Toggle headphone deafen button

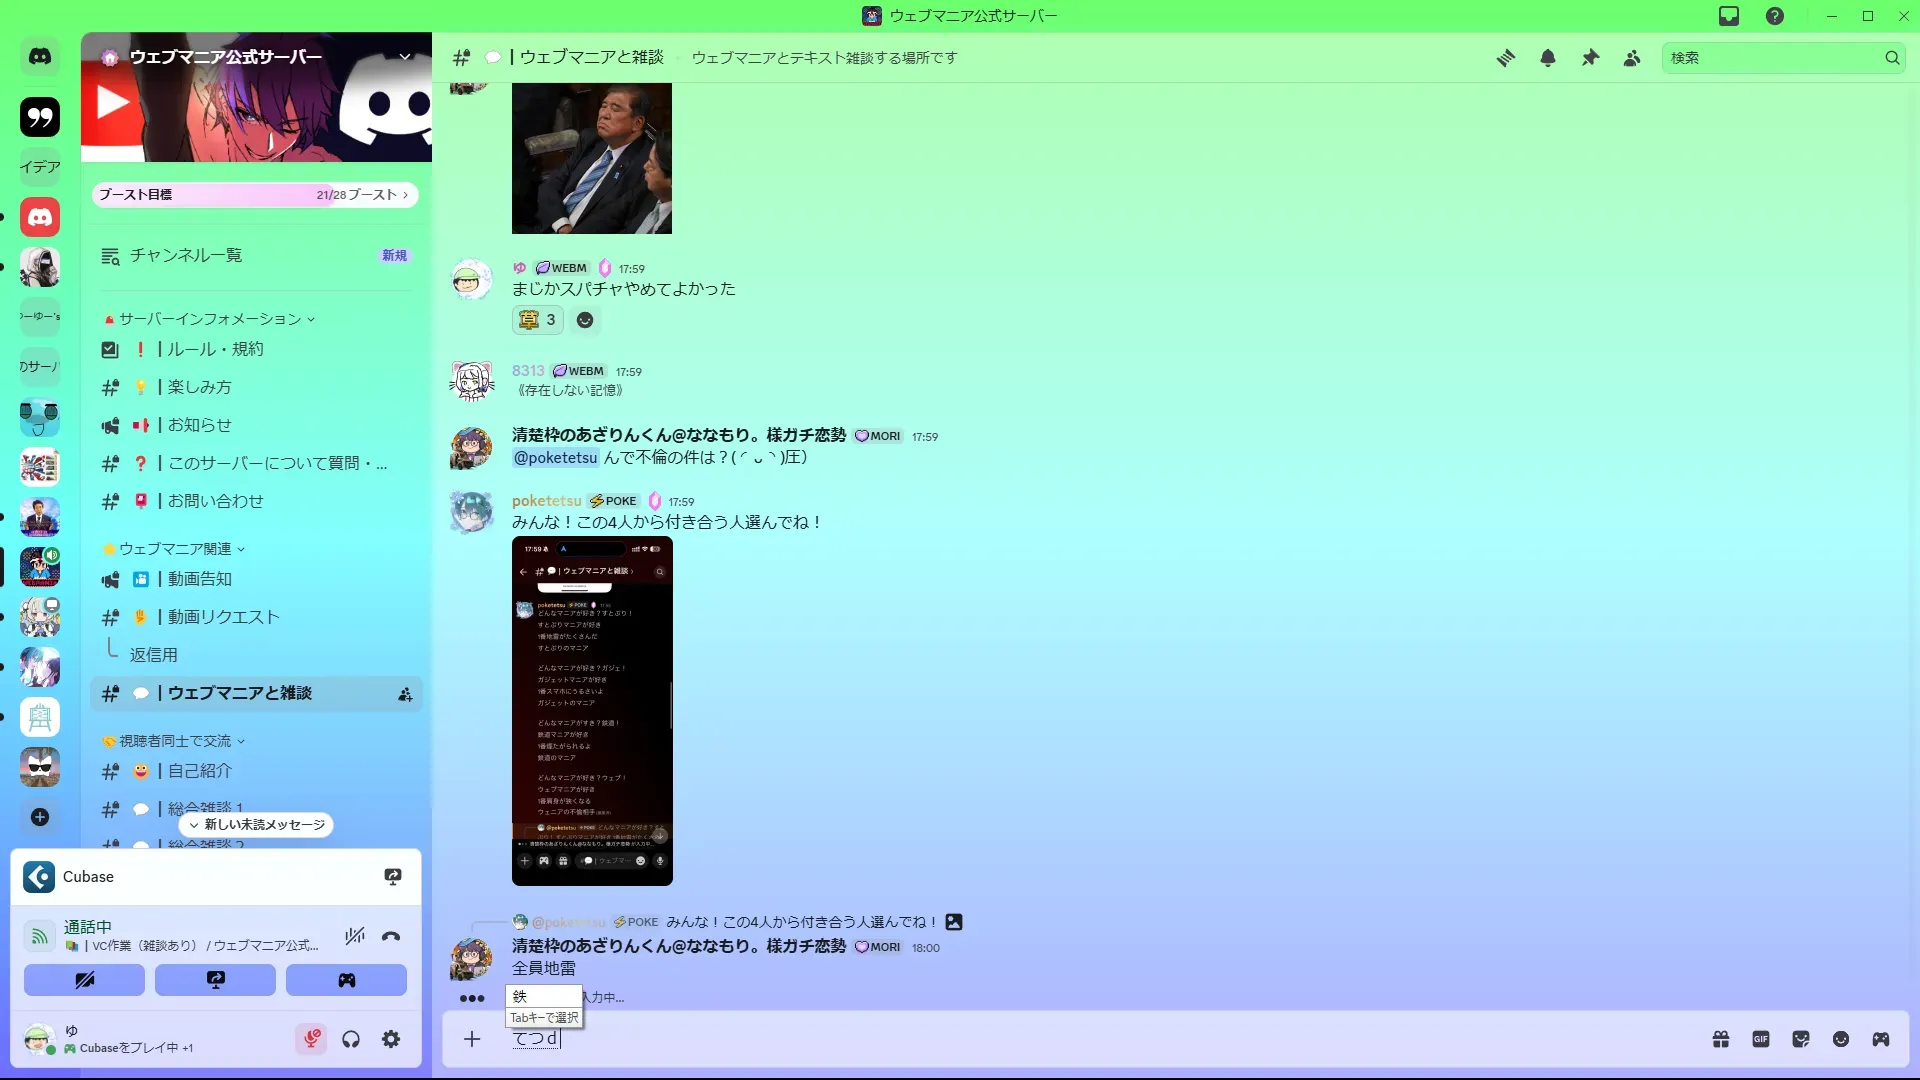(351, 1039)
